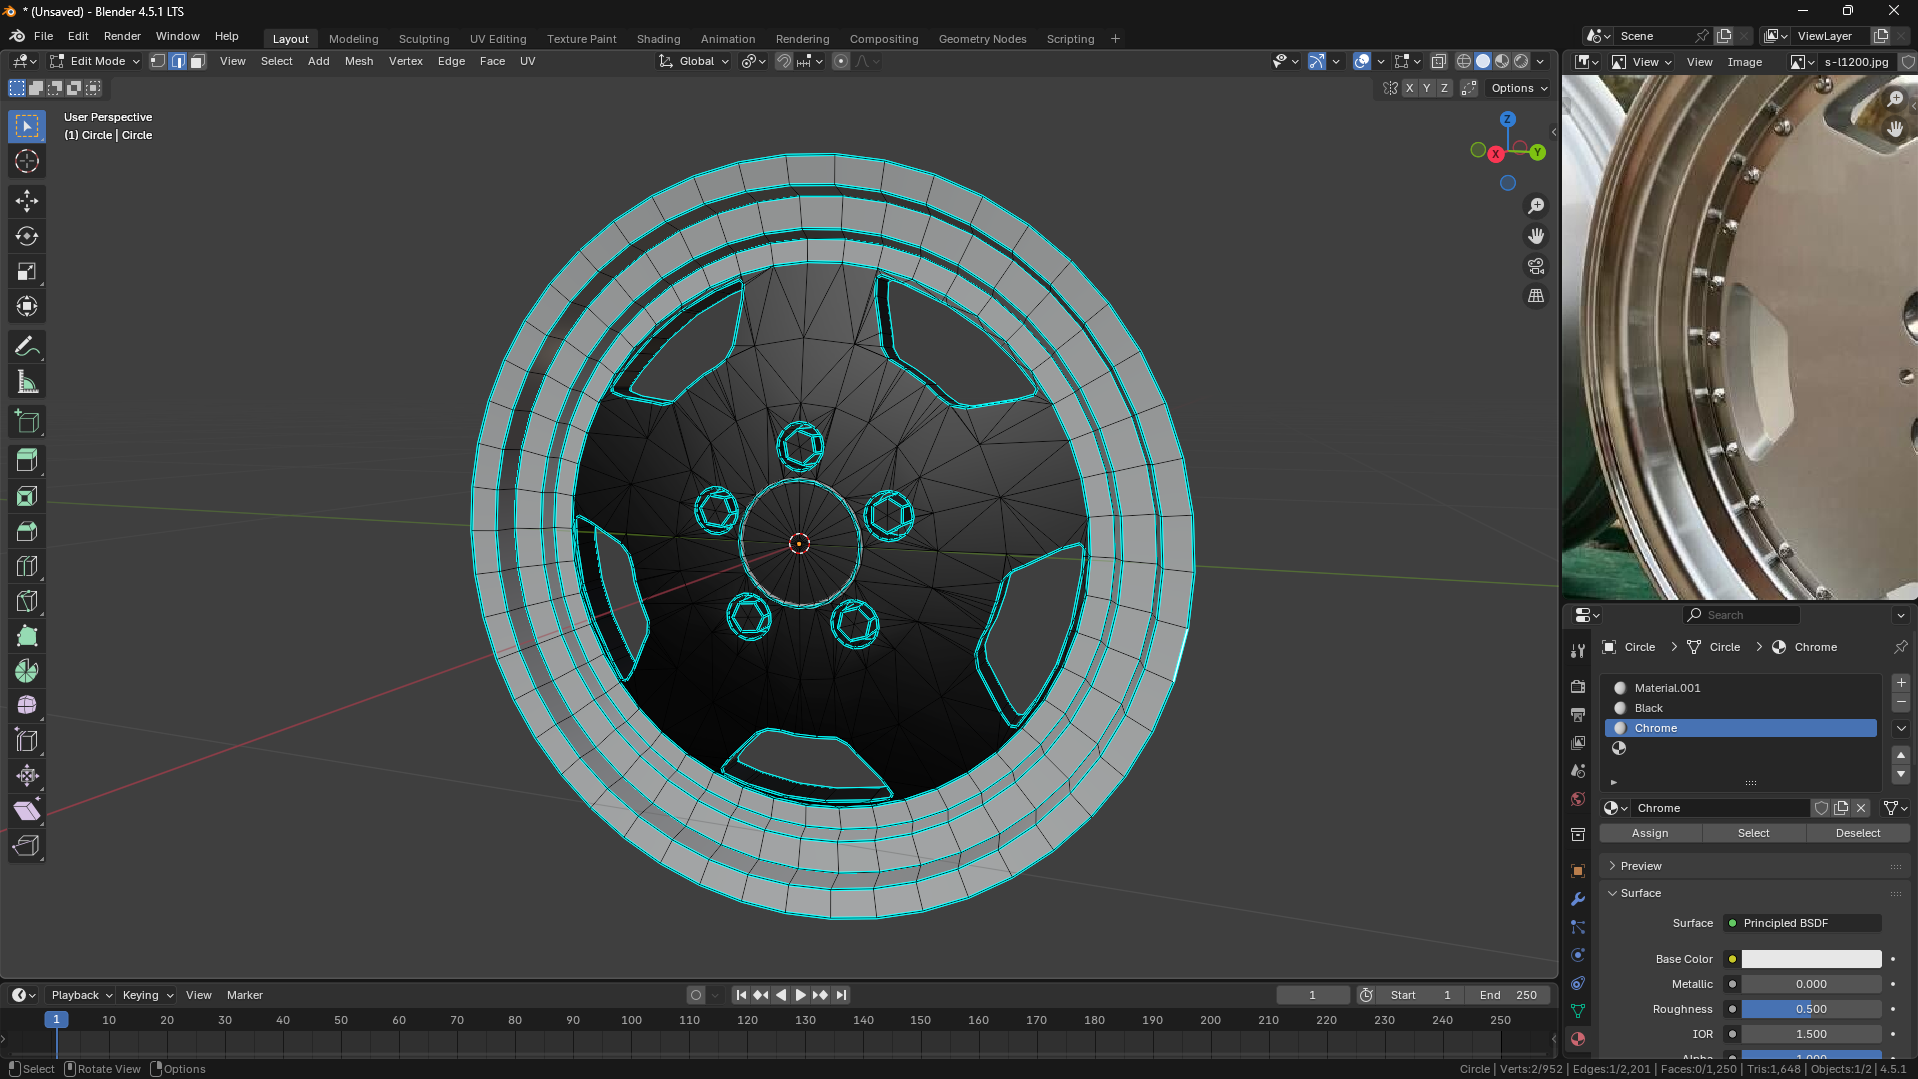Viewport: 1918px width, 1079px height.
Task: Toggle X-ray display
Action: (x=1439, y=61)
